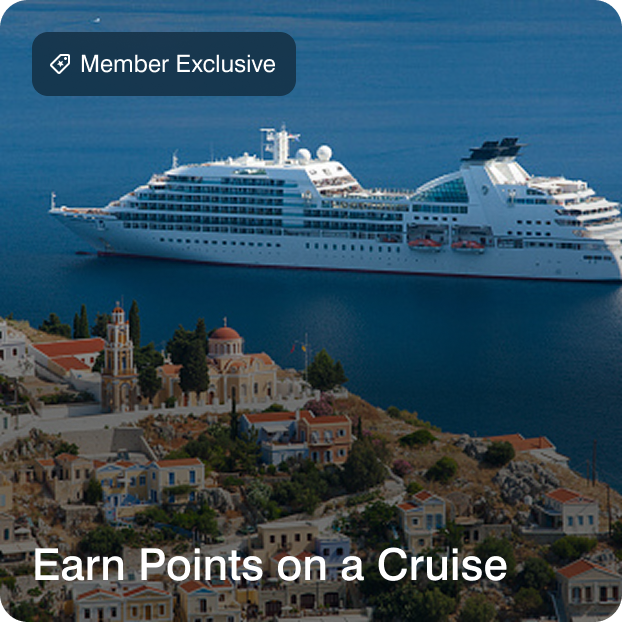Select the Member Exclusive badge label
The height and width of the screenshot is (622, 622).
click(x=164, y=64)
